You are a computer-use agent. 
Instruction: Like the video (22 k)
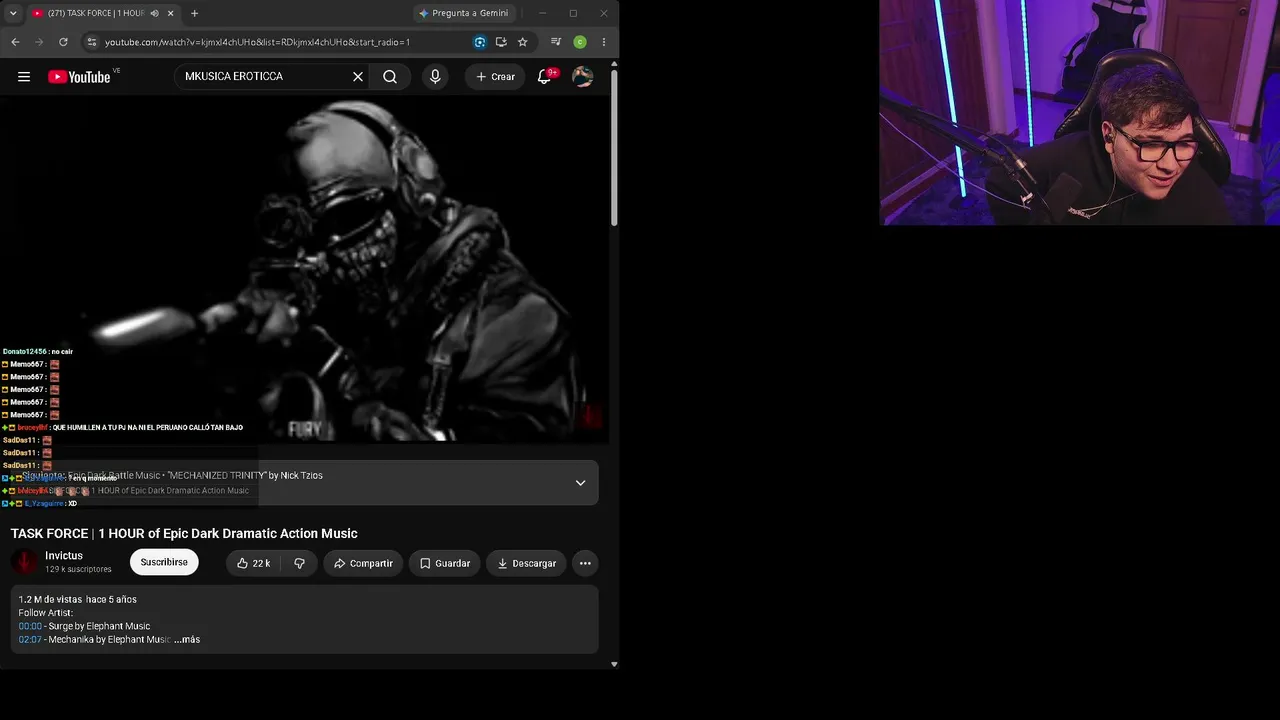tap(252, 563)
